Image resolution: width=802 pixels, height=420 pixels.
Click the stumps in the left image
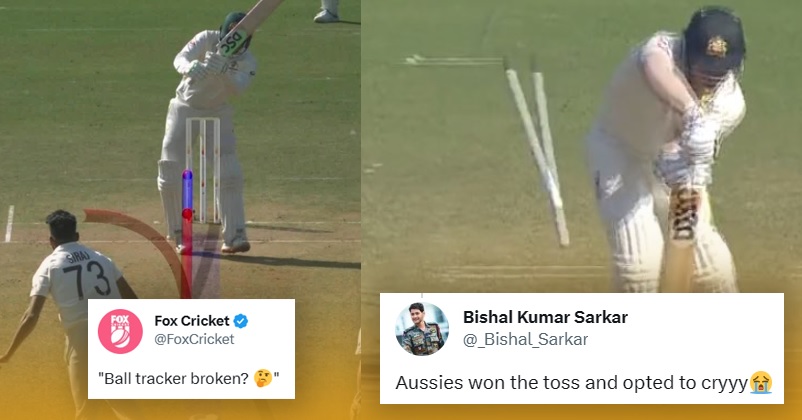click(203, 170)
